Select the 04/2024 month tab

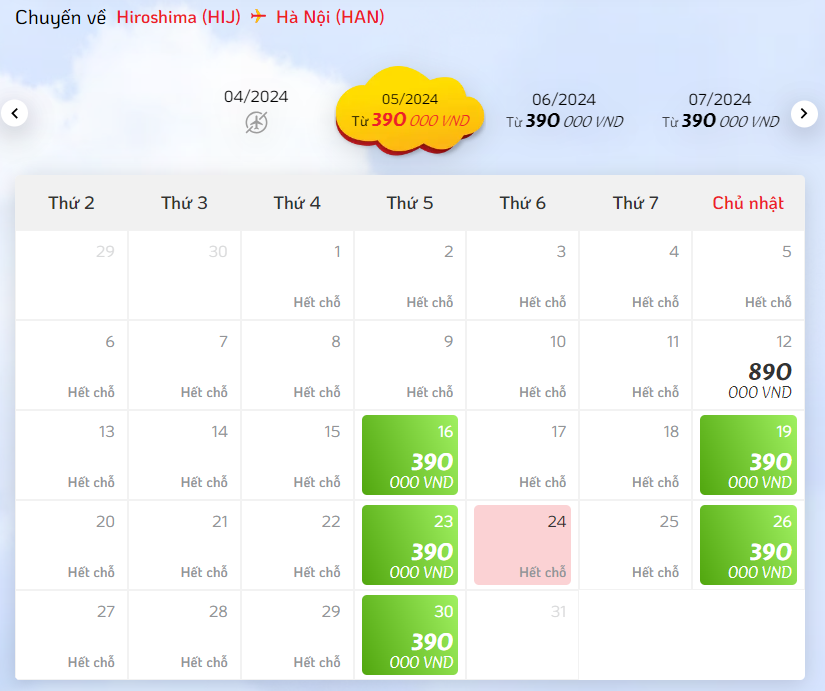click(256, 111)
